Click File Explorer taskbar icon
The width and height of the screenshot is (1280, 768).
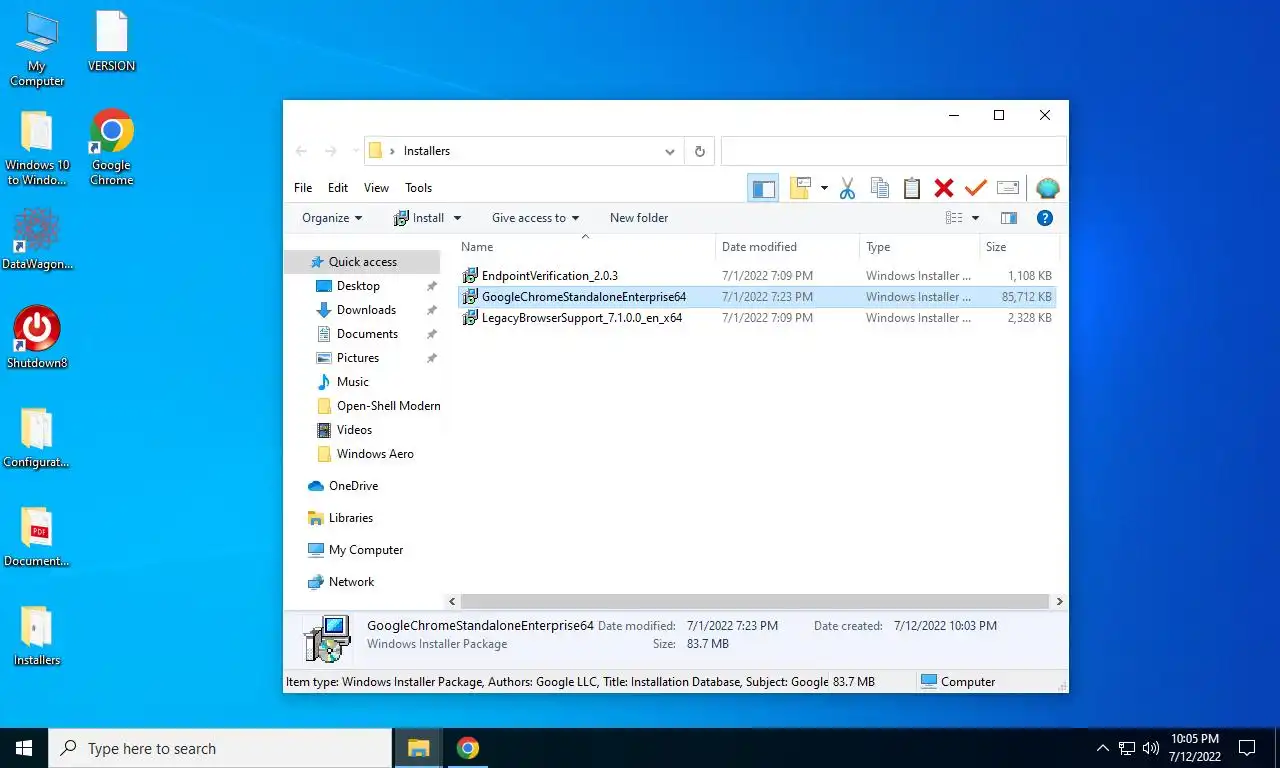point(418,748)
